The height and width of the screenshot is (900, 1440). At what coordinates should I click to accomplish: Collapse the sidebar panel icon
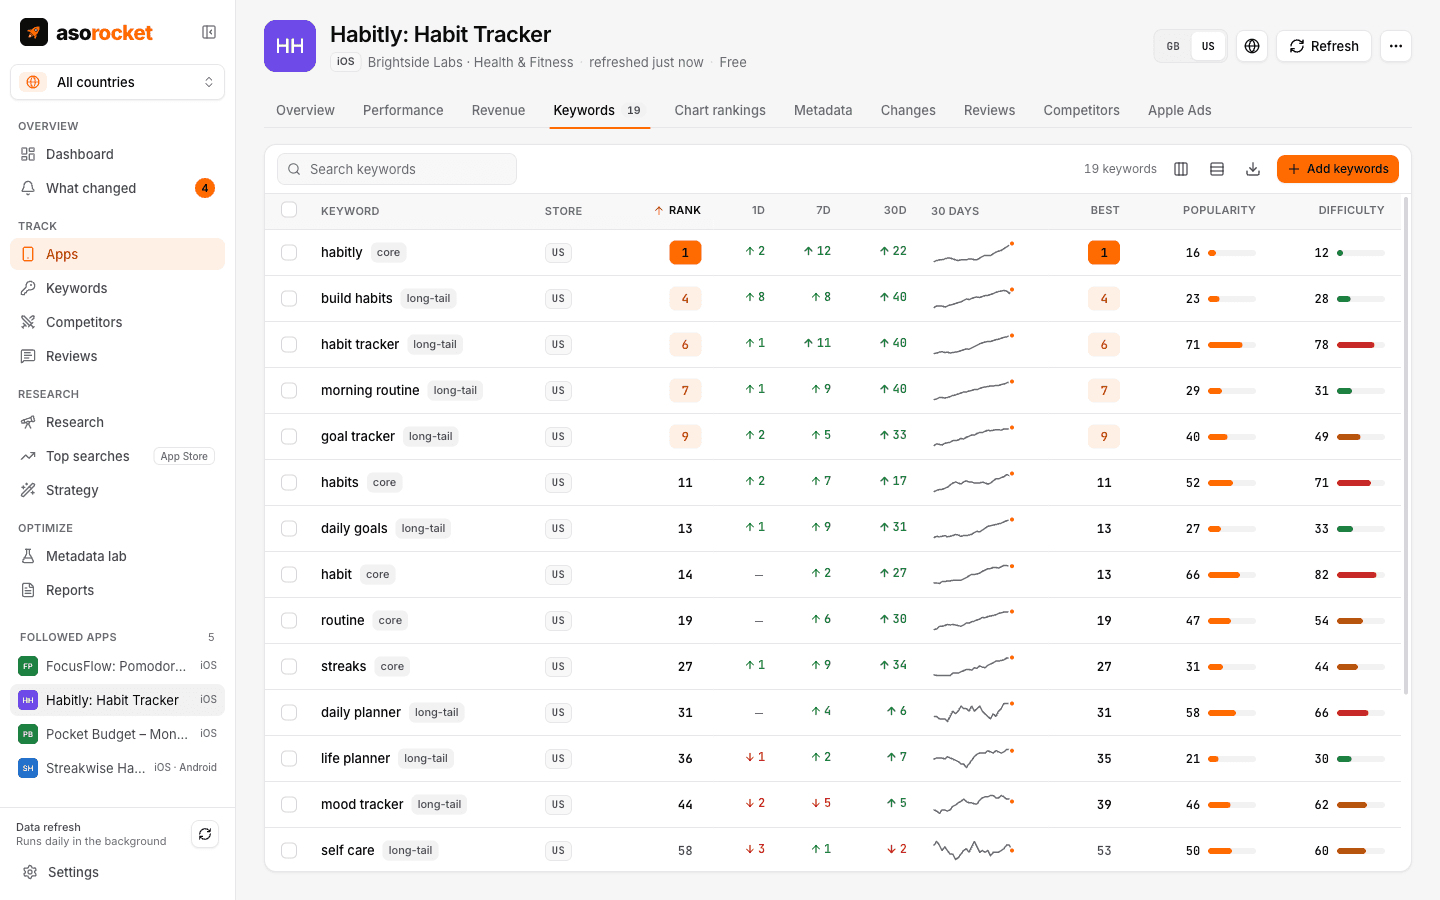[x=209, y=32]
